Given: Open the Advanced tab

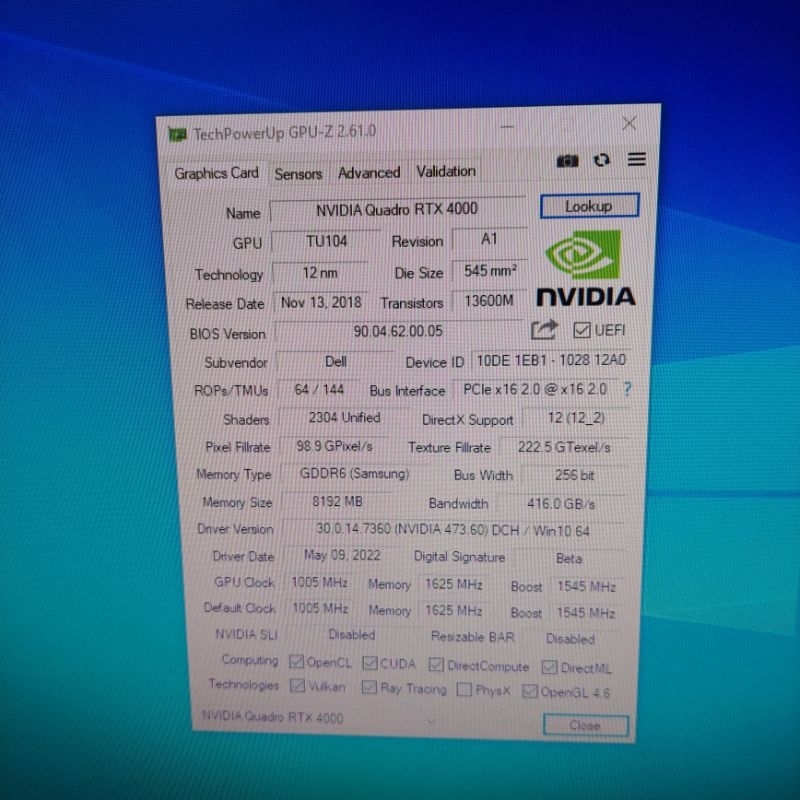Looking at the screenshot, I should tap(369, 173).
